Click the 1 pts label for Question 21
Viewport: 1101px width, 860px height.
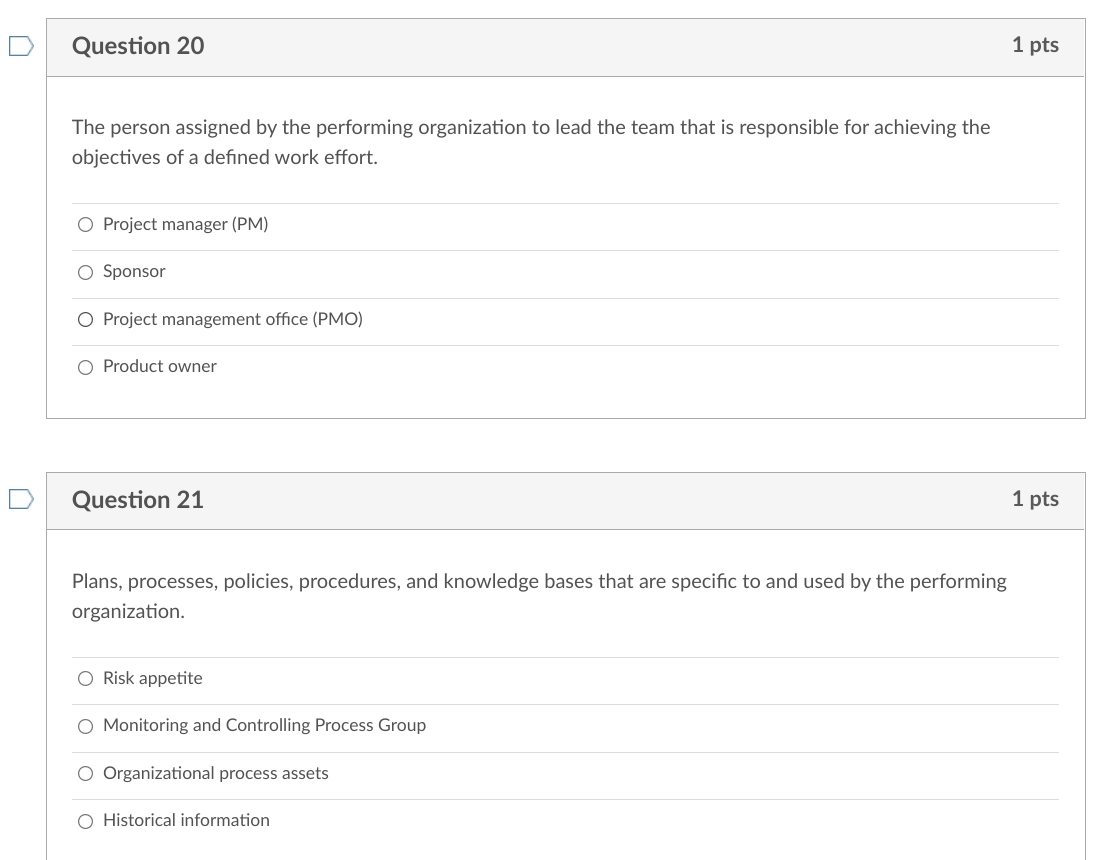[1035, 499]
